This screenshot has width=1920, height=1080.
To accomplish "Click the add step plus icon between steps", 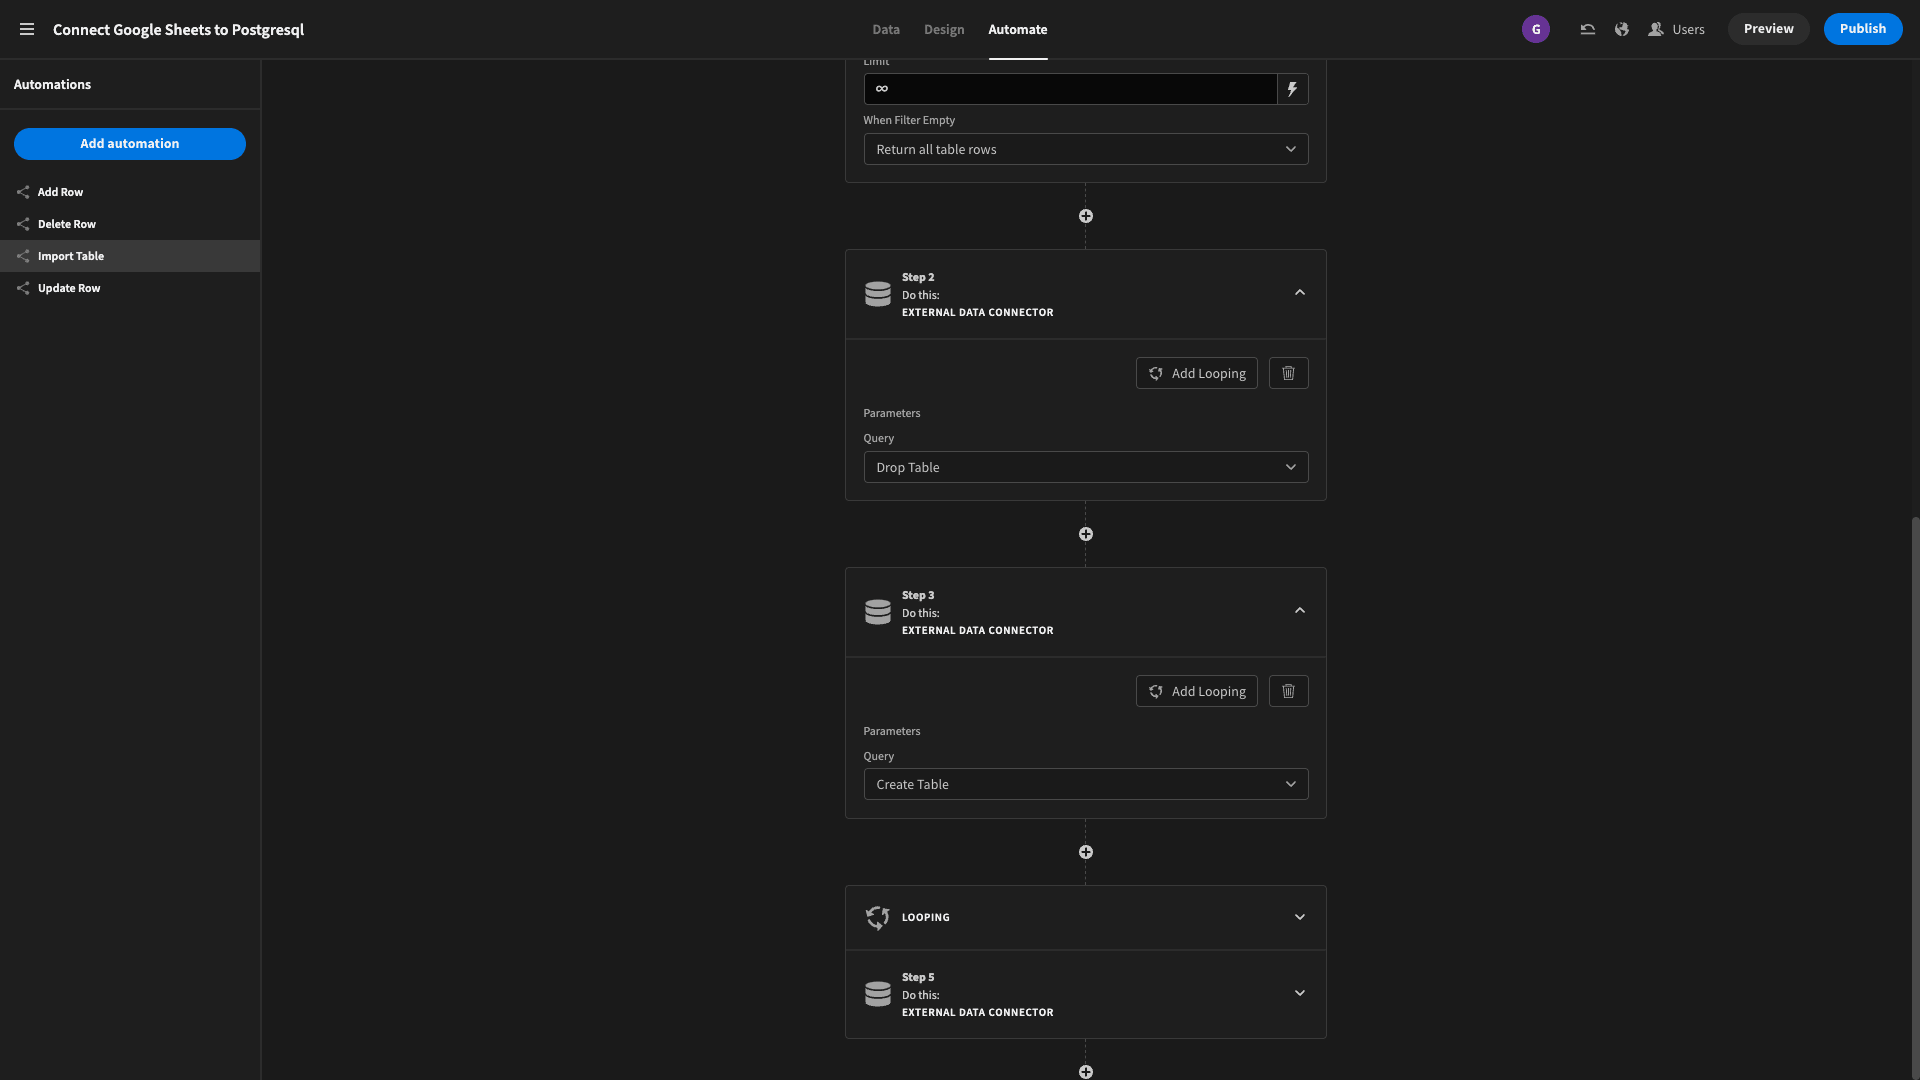I will [1085, 534].
